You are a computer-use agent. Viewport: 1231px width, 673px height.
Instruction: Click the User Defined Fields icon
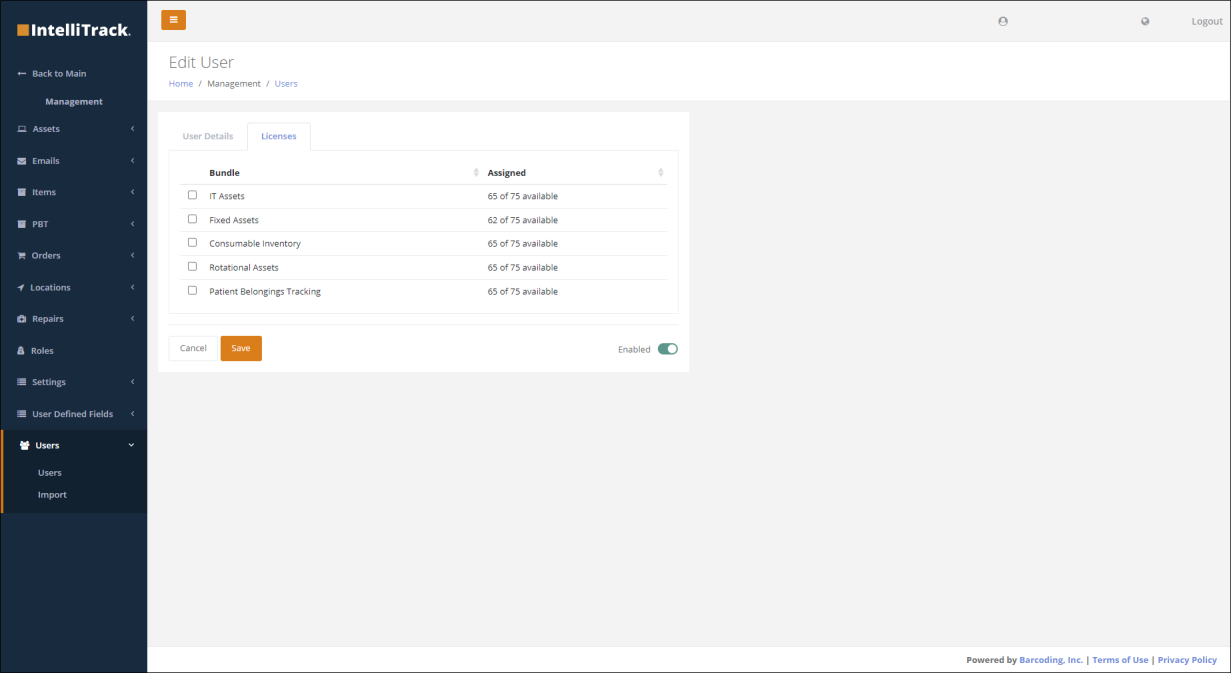pos(22,414)
